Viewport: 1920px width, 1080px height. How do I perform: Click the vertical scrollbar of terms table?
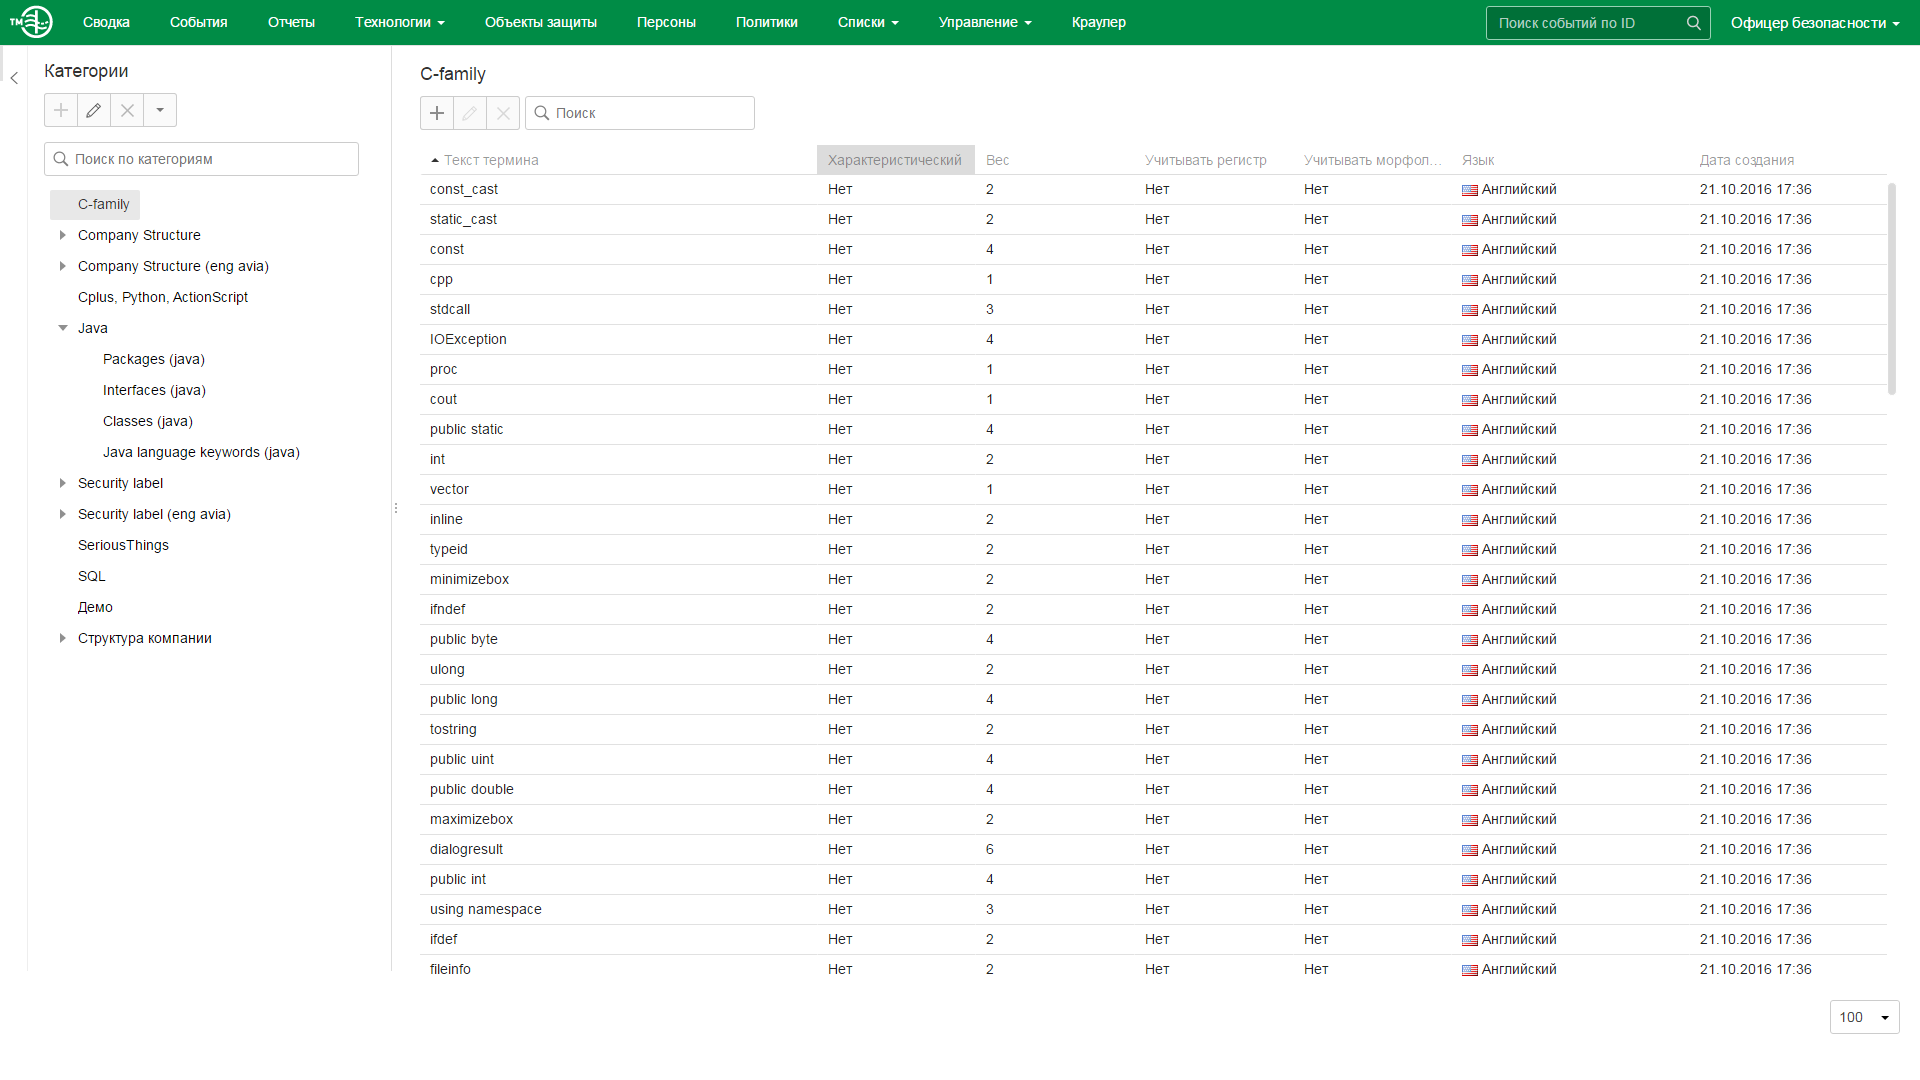[x=1891, y=288]
